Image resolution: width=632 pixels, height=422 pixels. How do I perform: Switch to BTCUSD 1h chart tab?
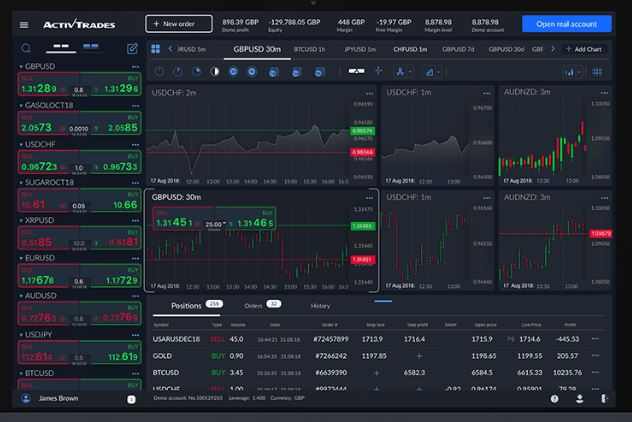309,49
